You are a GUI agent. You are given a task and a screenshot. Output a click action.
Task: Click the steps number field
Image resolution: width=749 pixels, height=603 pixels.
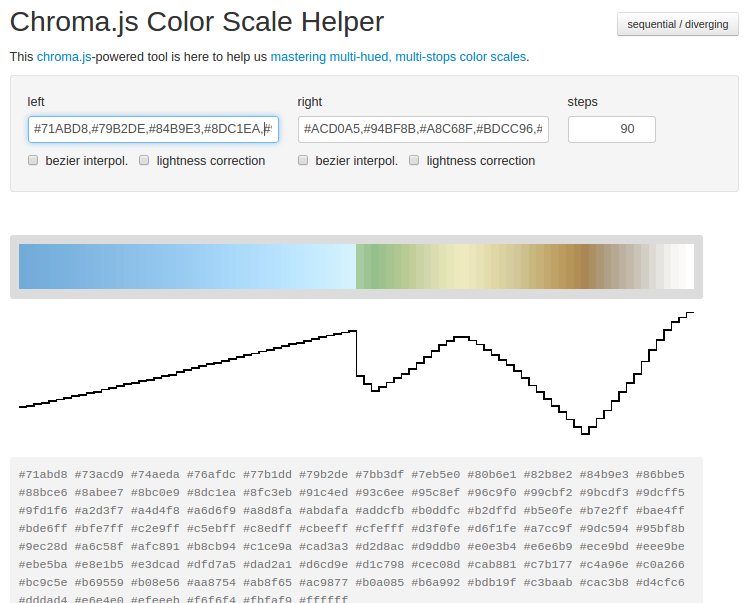coord(612,129)
